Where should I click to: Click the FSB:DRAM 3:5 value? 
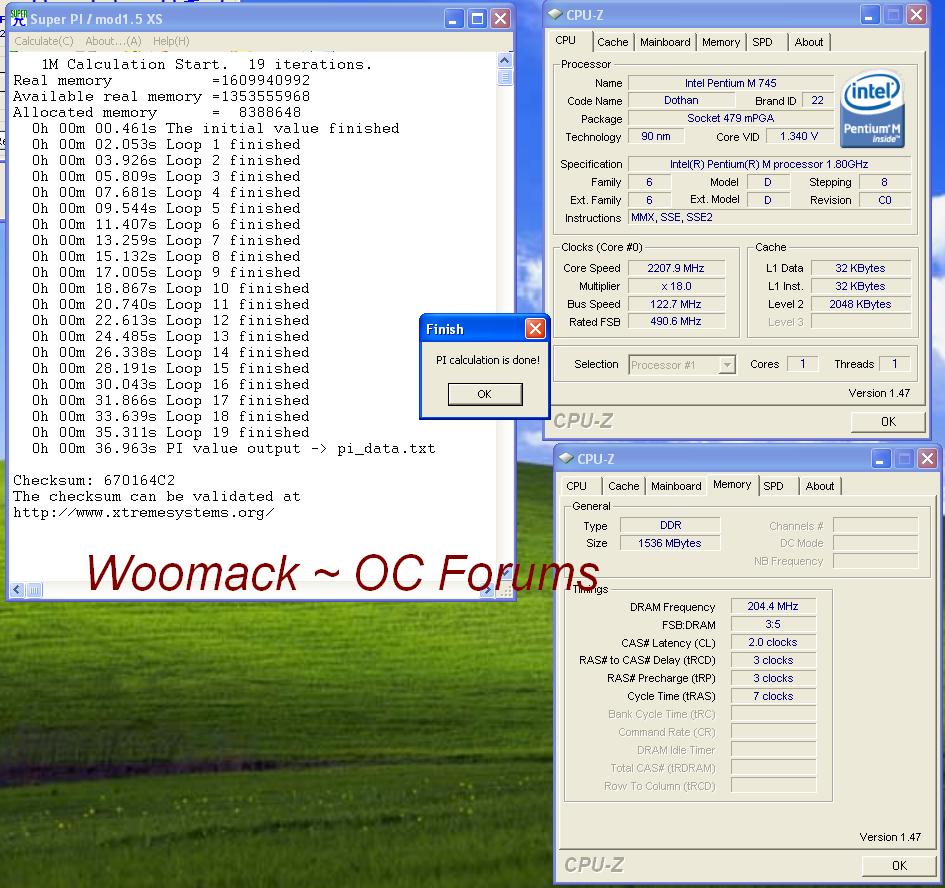point(773,625)
